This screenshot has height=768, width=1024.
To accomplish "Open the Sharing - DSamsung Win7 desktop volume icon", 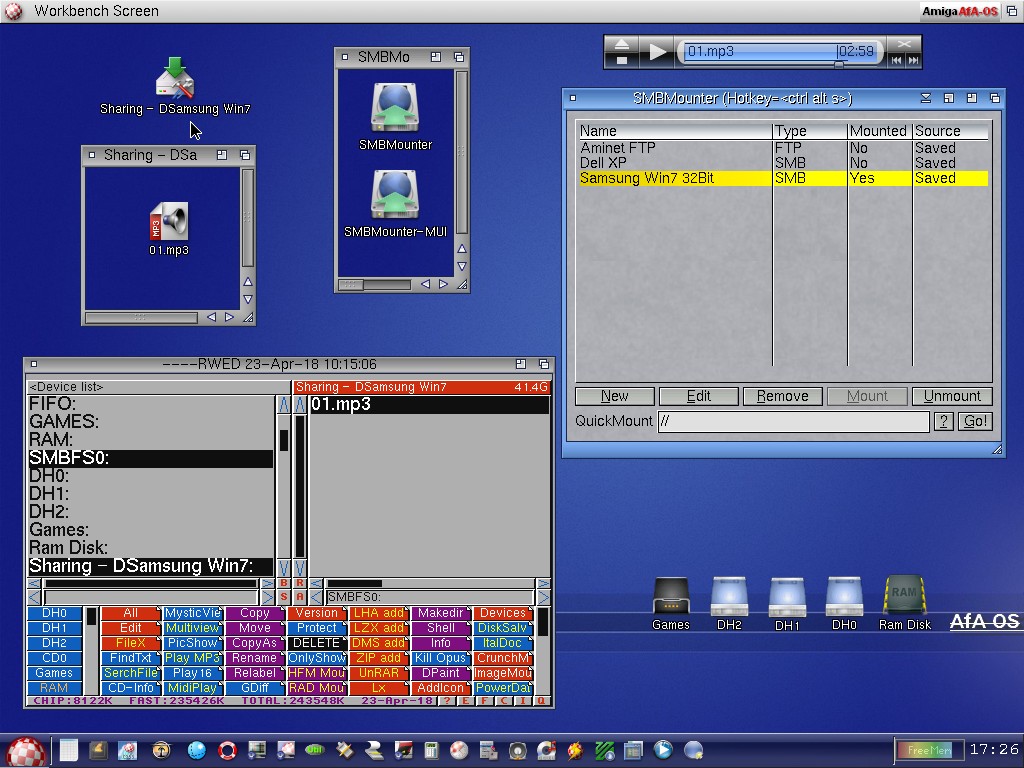I will coord(175,80).
